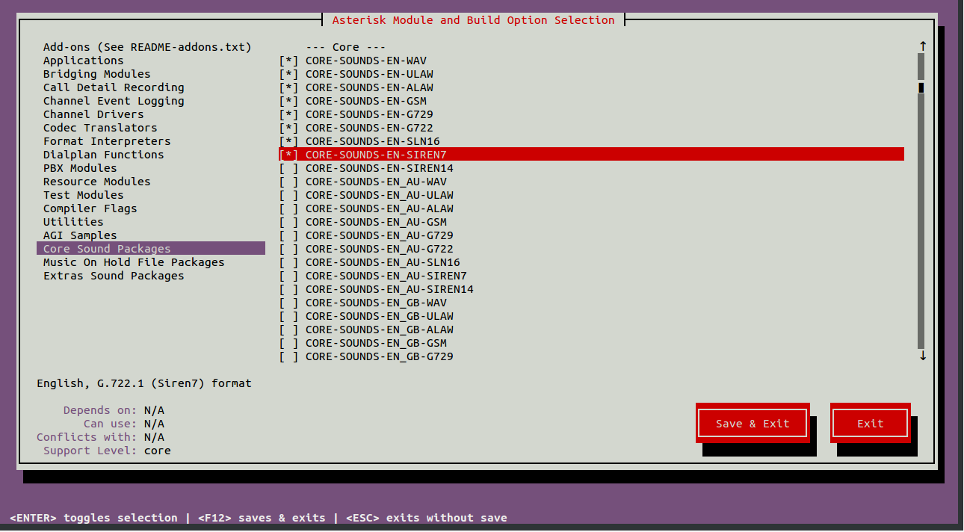Select Channel Drivers category
The width and height of the screenshot is (964, 532).
coord(93,115)
